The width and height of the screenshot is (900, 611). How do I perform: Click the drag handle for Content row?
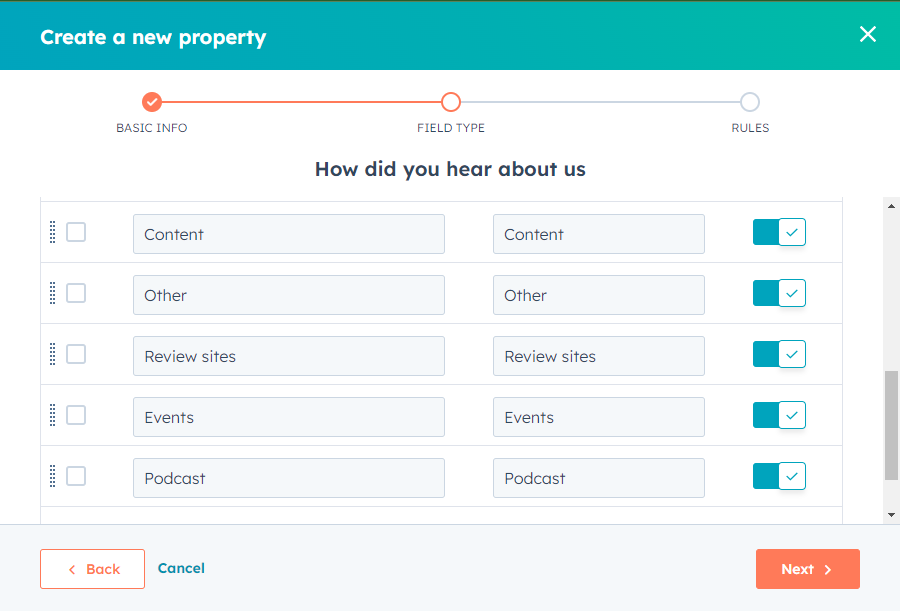[x=52, y=232]
